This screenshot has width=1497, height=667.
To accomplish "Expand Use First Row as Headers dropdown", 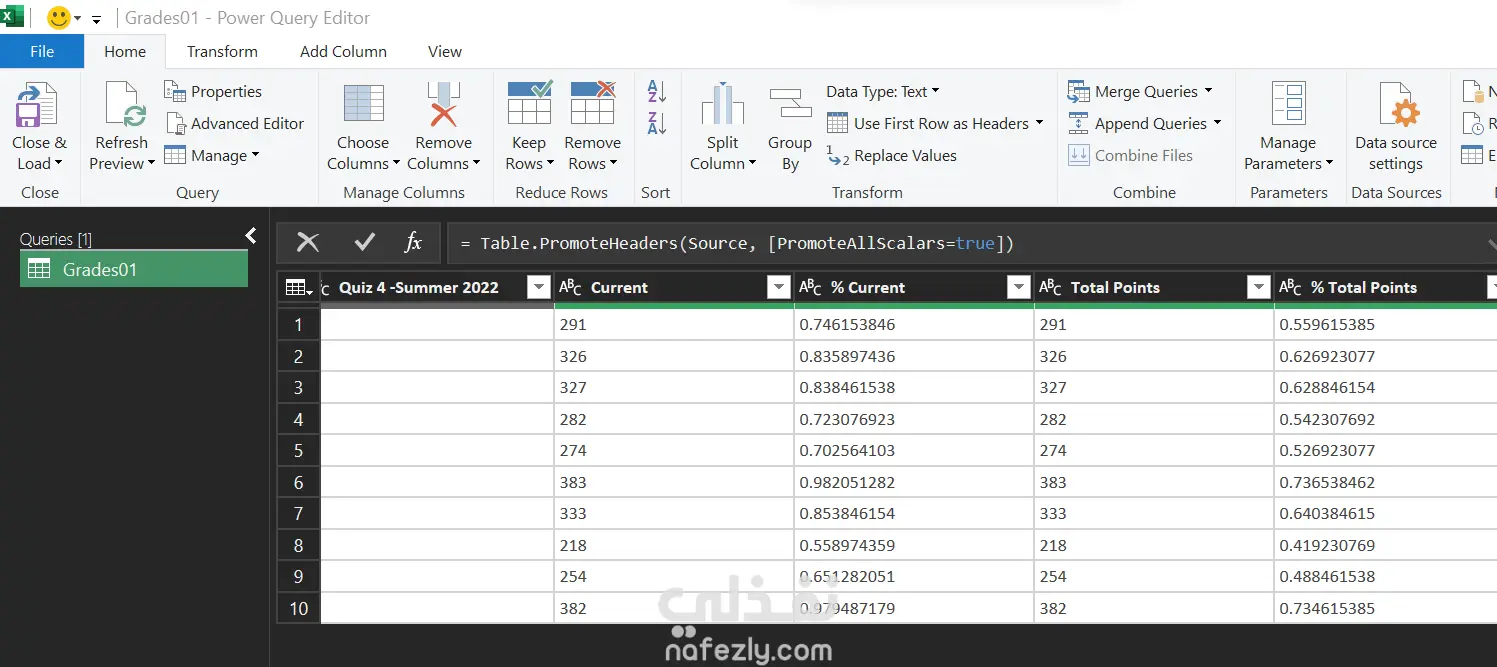I will [1039, 123].
